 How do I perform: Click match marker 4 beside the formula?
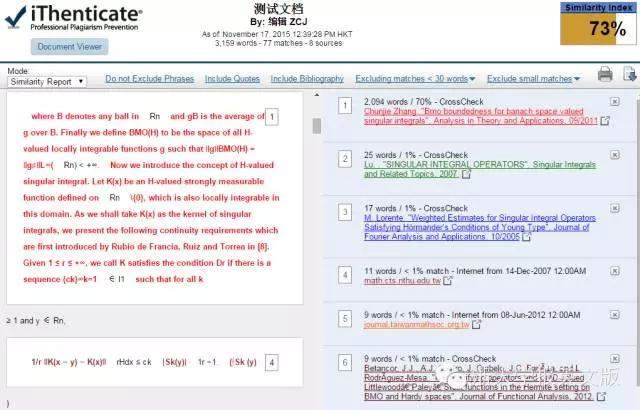[272, 362]
